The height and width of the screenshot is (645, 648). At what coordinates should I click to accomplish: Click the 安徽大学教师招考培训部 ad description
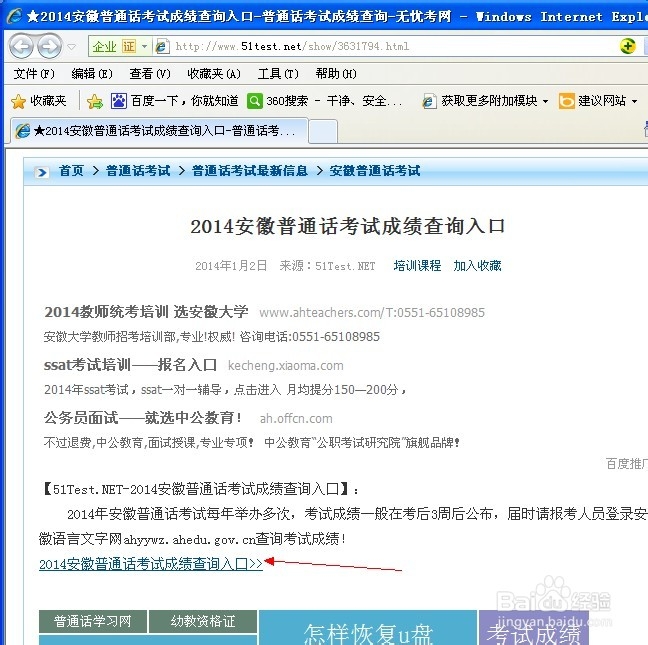click(x=212, y=337)
